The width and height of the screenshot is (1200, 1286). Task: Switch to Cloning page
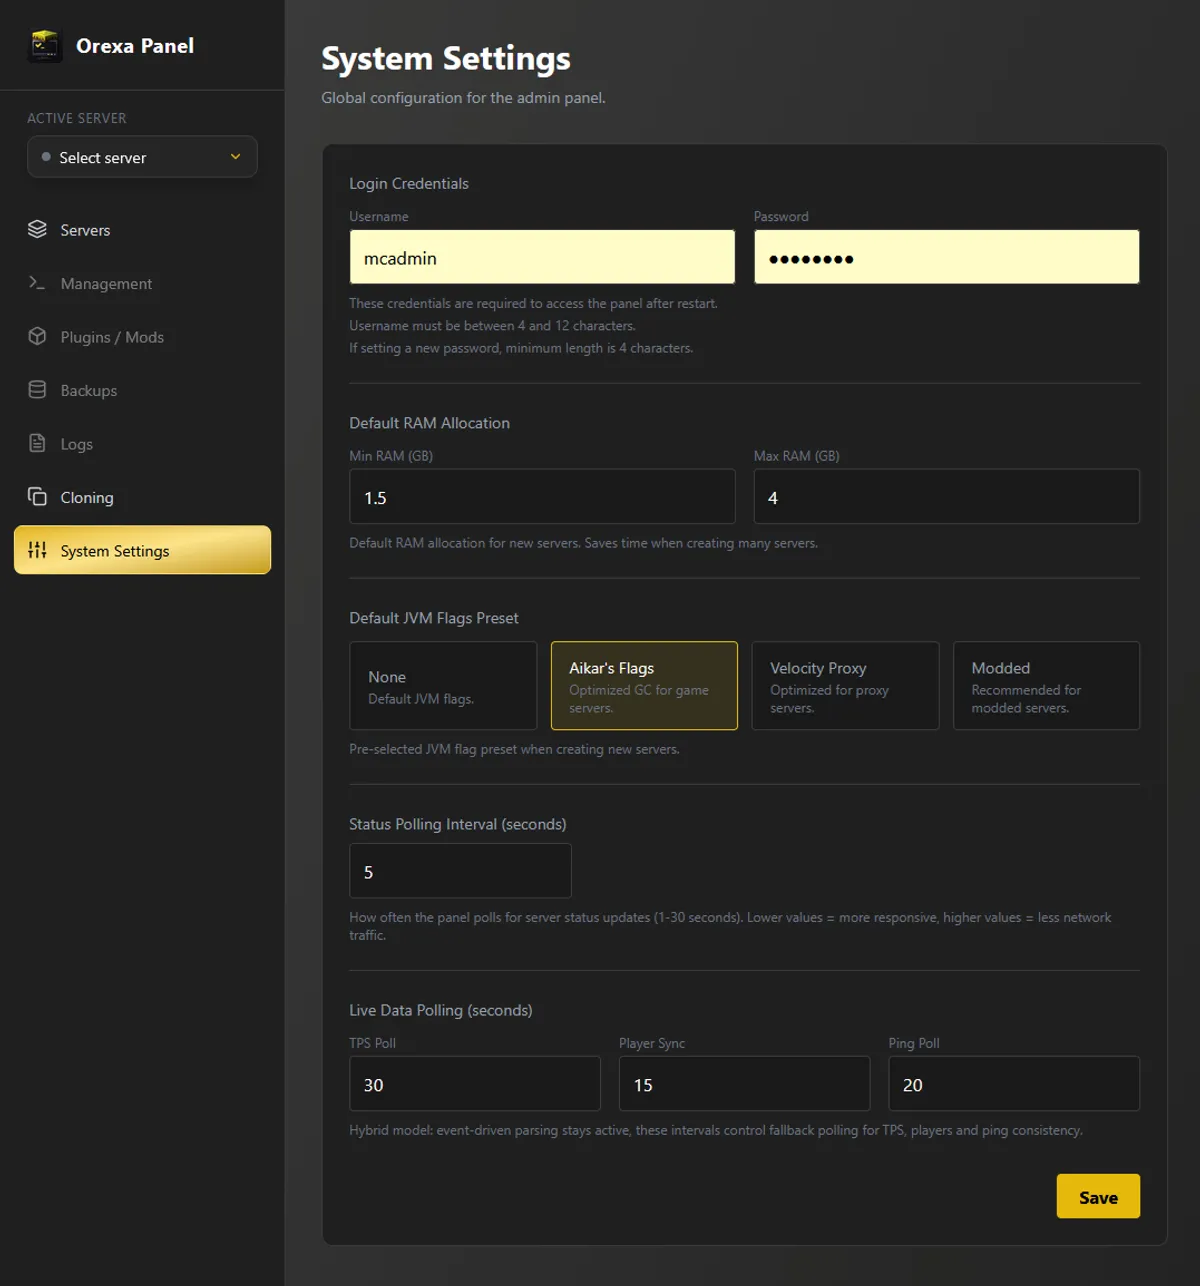pyautogui.click(x=142, y=497)
